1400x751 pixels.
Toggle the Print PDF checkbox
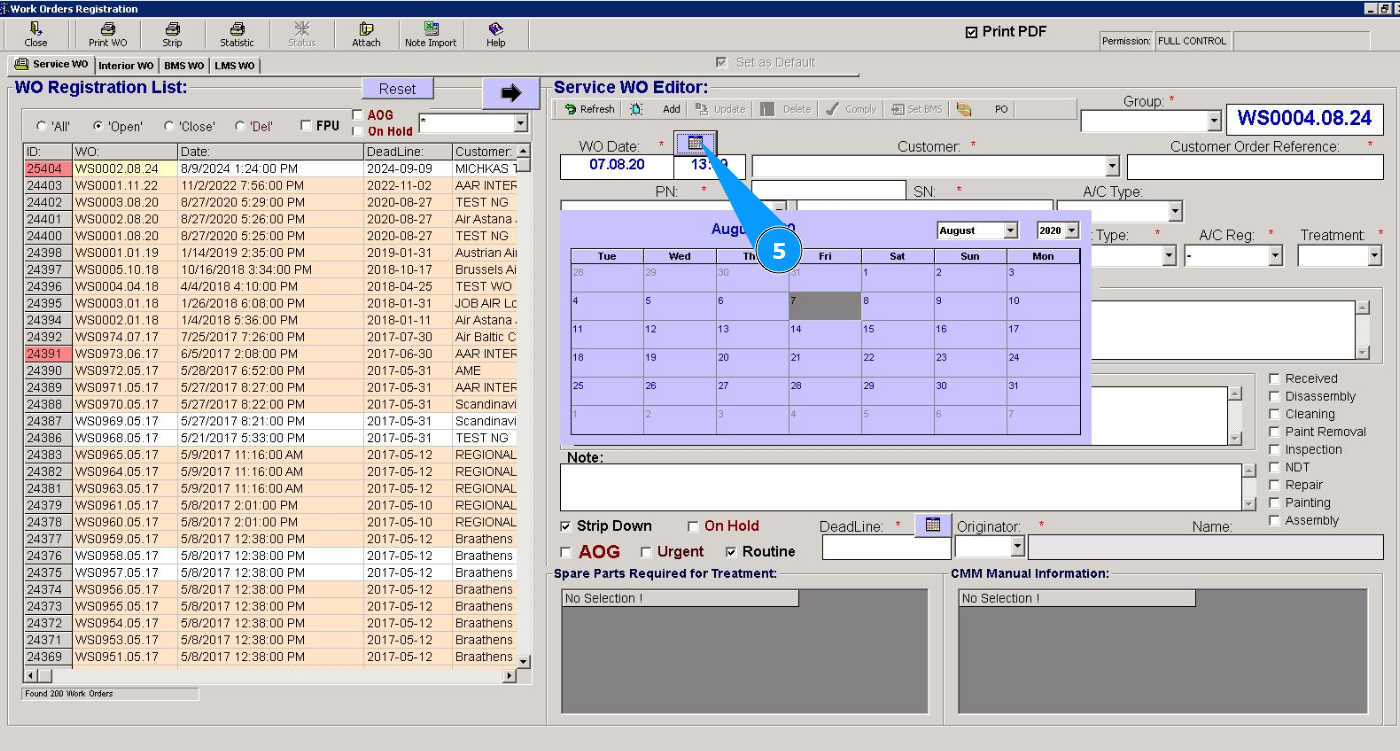pyautogui.click(x=971, y=32)
